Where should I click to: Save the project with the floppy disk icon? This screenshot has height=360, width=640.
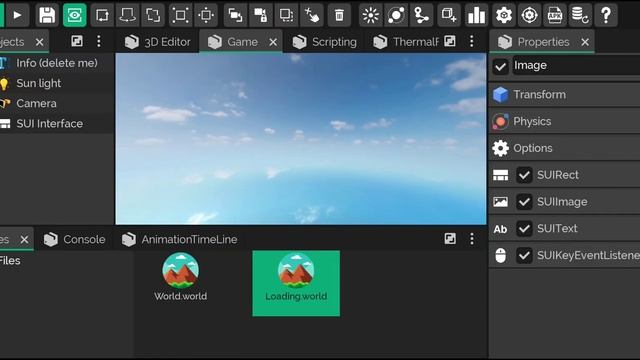click(x=47, y=16)
